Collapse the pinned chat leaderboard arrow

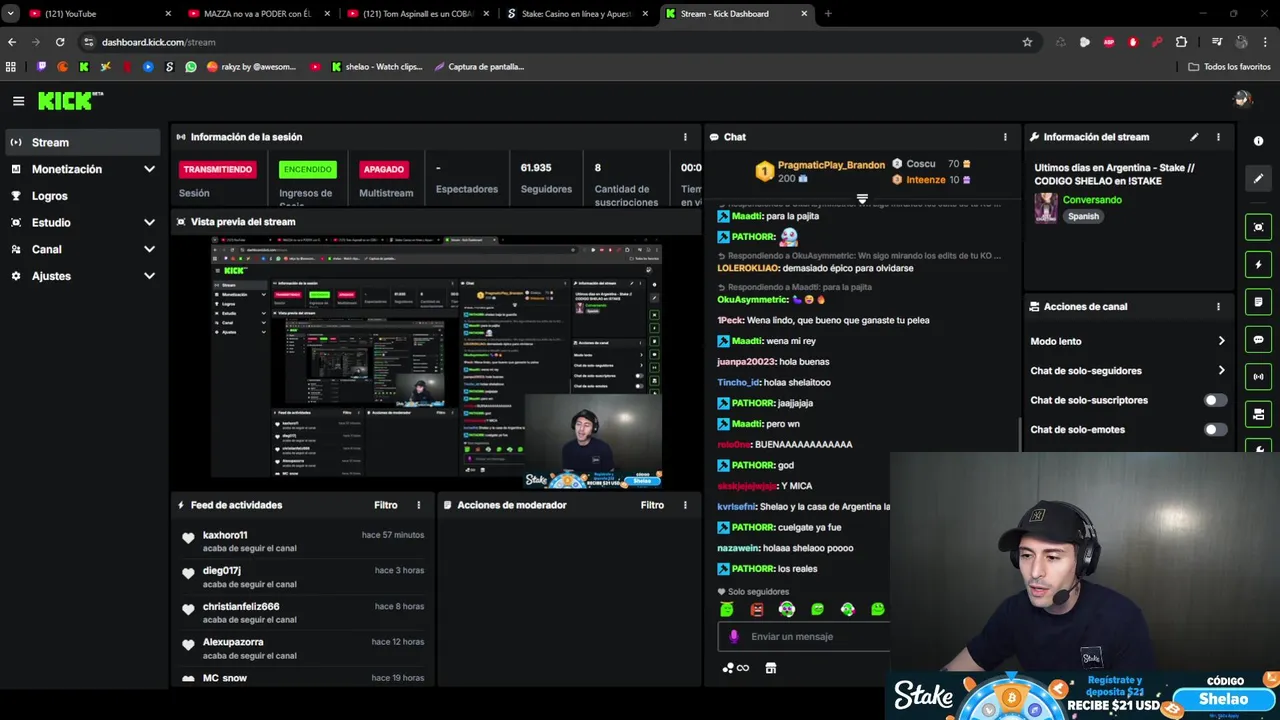[862, 199]
